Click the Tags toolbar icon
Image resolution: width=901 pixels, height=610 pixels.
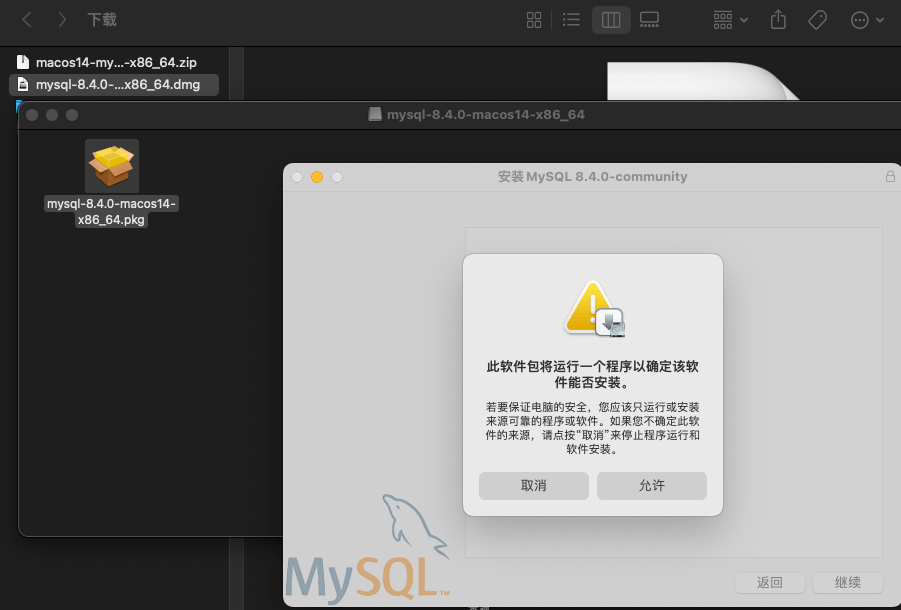coord(817,20)
